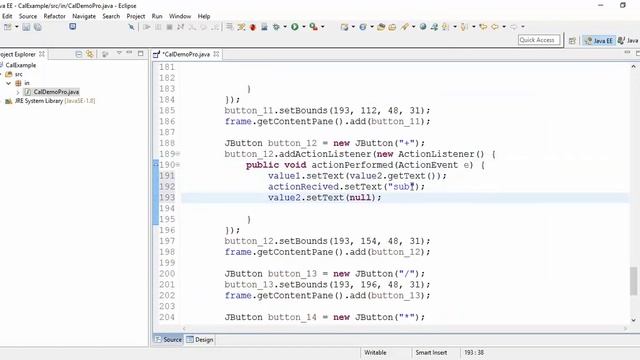Click the Run Last Tool icon
The height and width of the screenshot is (360, 640).
click(x=313, y=27)
